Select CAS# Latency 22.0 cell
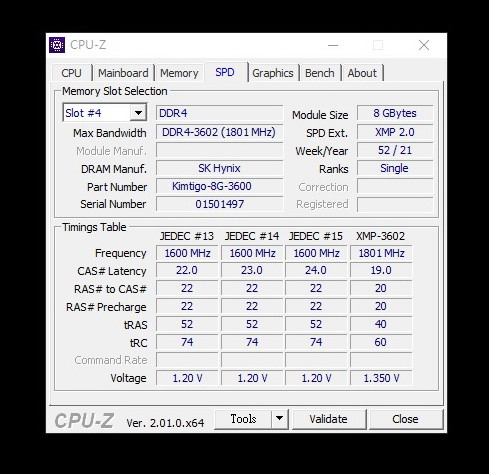This screenshot has height=474, width=489. (187, 270)
